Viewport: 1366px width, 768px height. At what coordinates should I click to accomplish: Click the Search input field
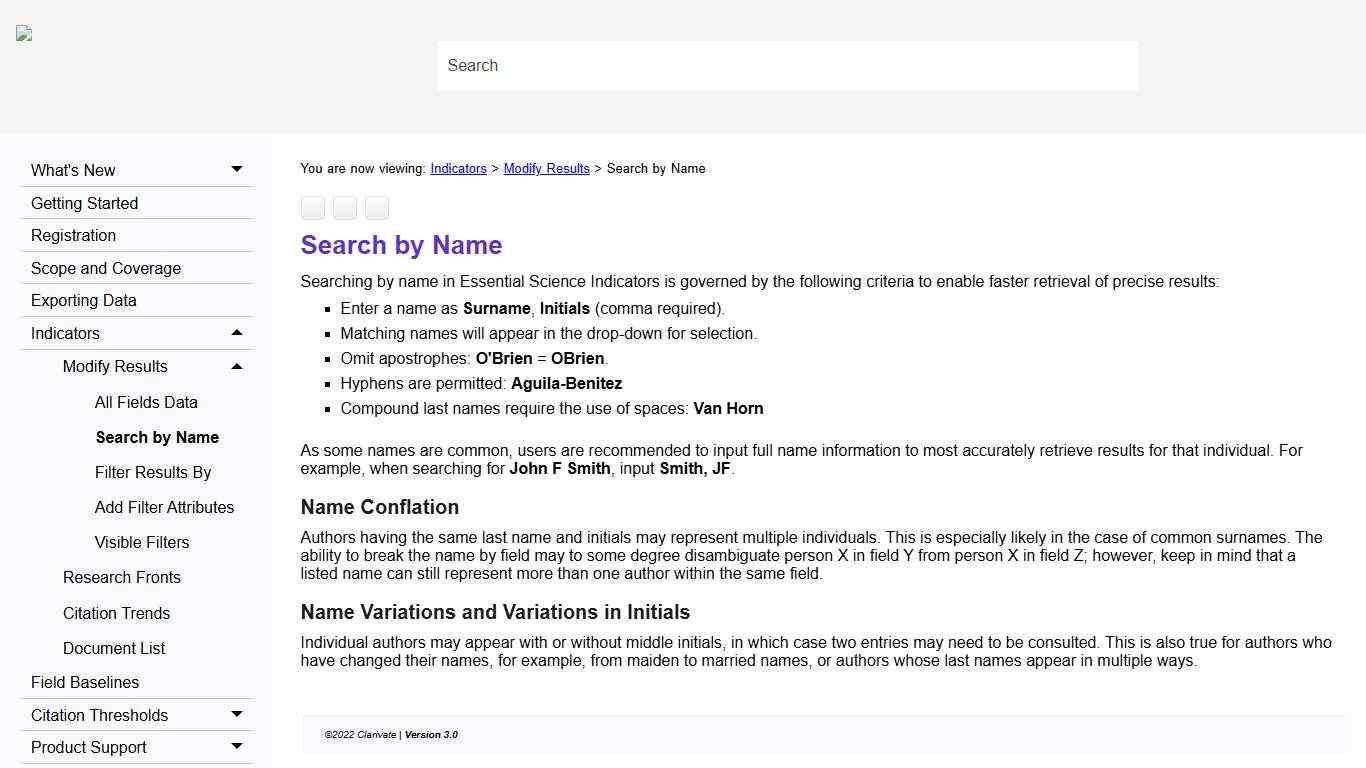click(787, 66)
